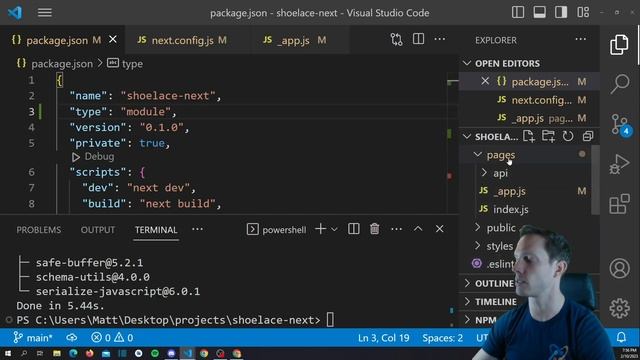Split the editor right
This screenshot has height=360, width=640.
(x=418, y=40)
